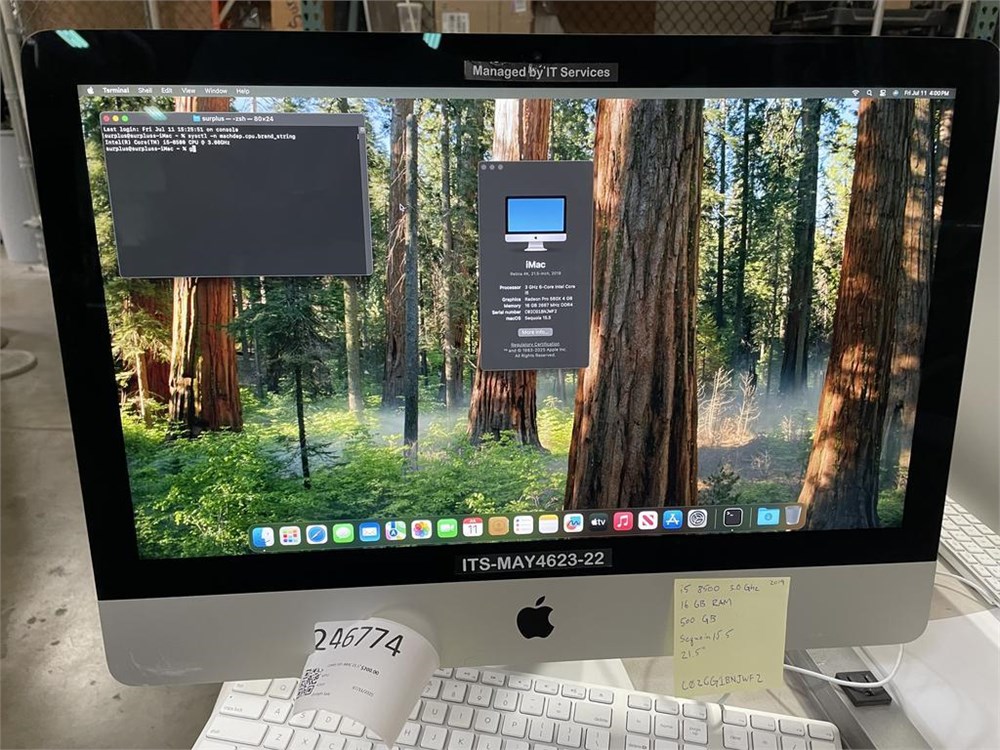Open the Downloads folder in Dock
Viewport: 1000px width, 750px height.
[x=768, y=516]
